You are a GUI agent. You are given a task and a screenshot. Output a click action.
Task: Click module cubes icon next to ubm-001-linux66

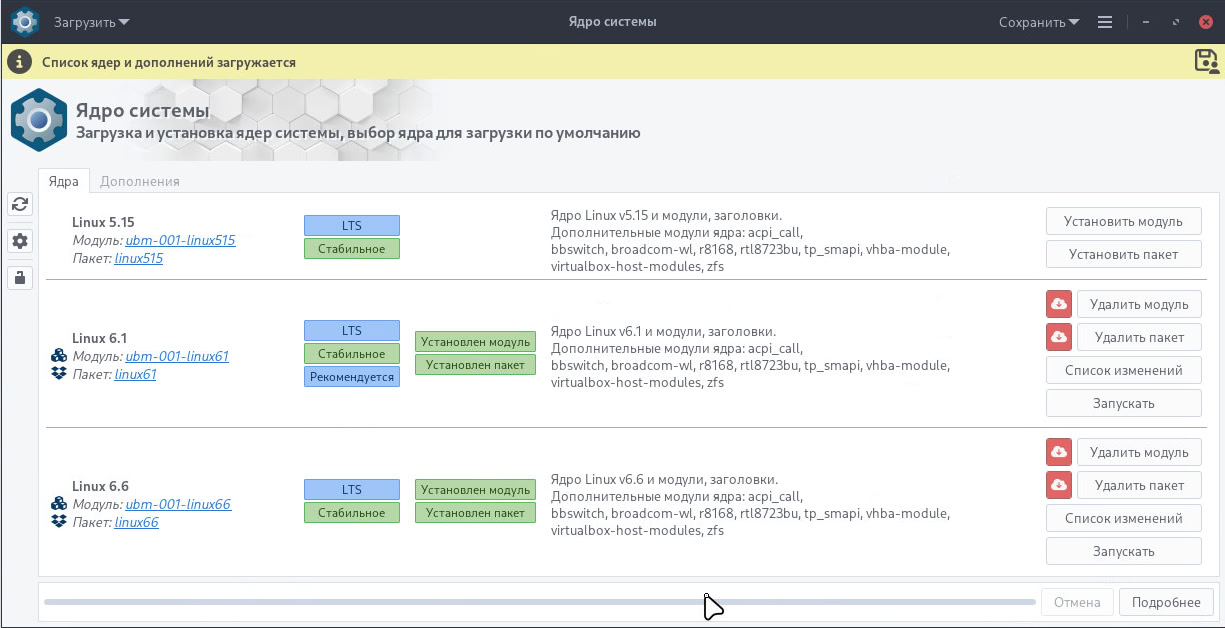pyautogui.click(x=59, y=504)
